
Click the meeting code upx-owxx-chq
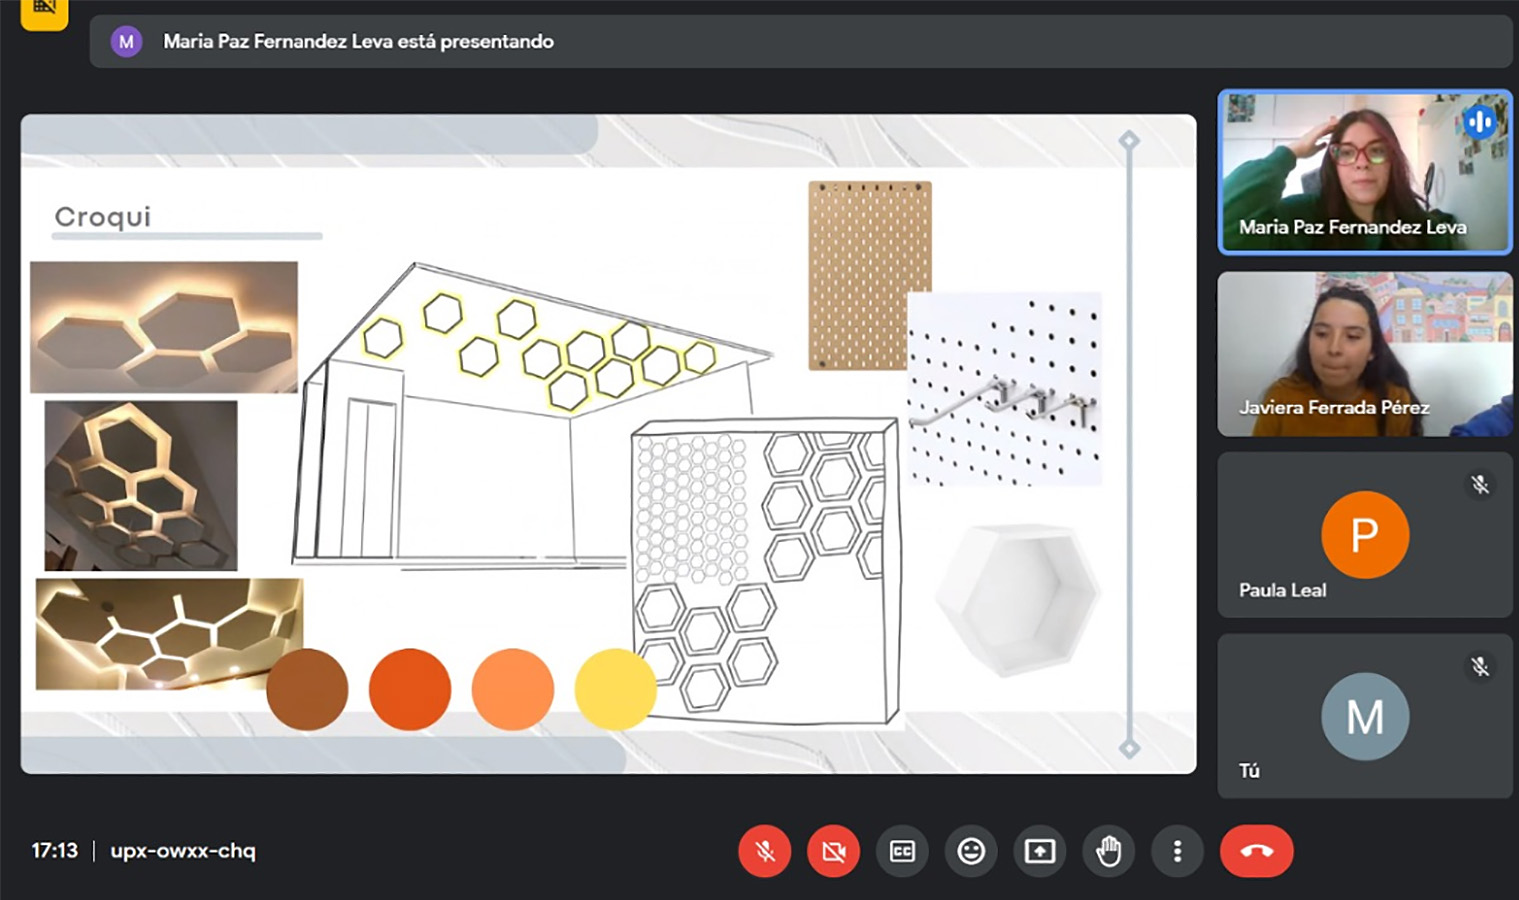(x=182, y=851)
